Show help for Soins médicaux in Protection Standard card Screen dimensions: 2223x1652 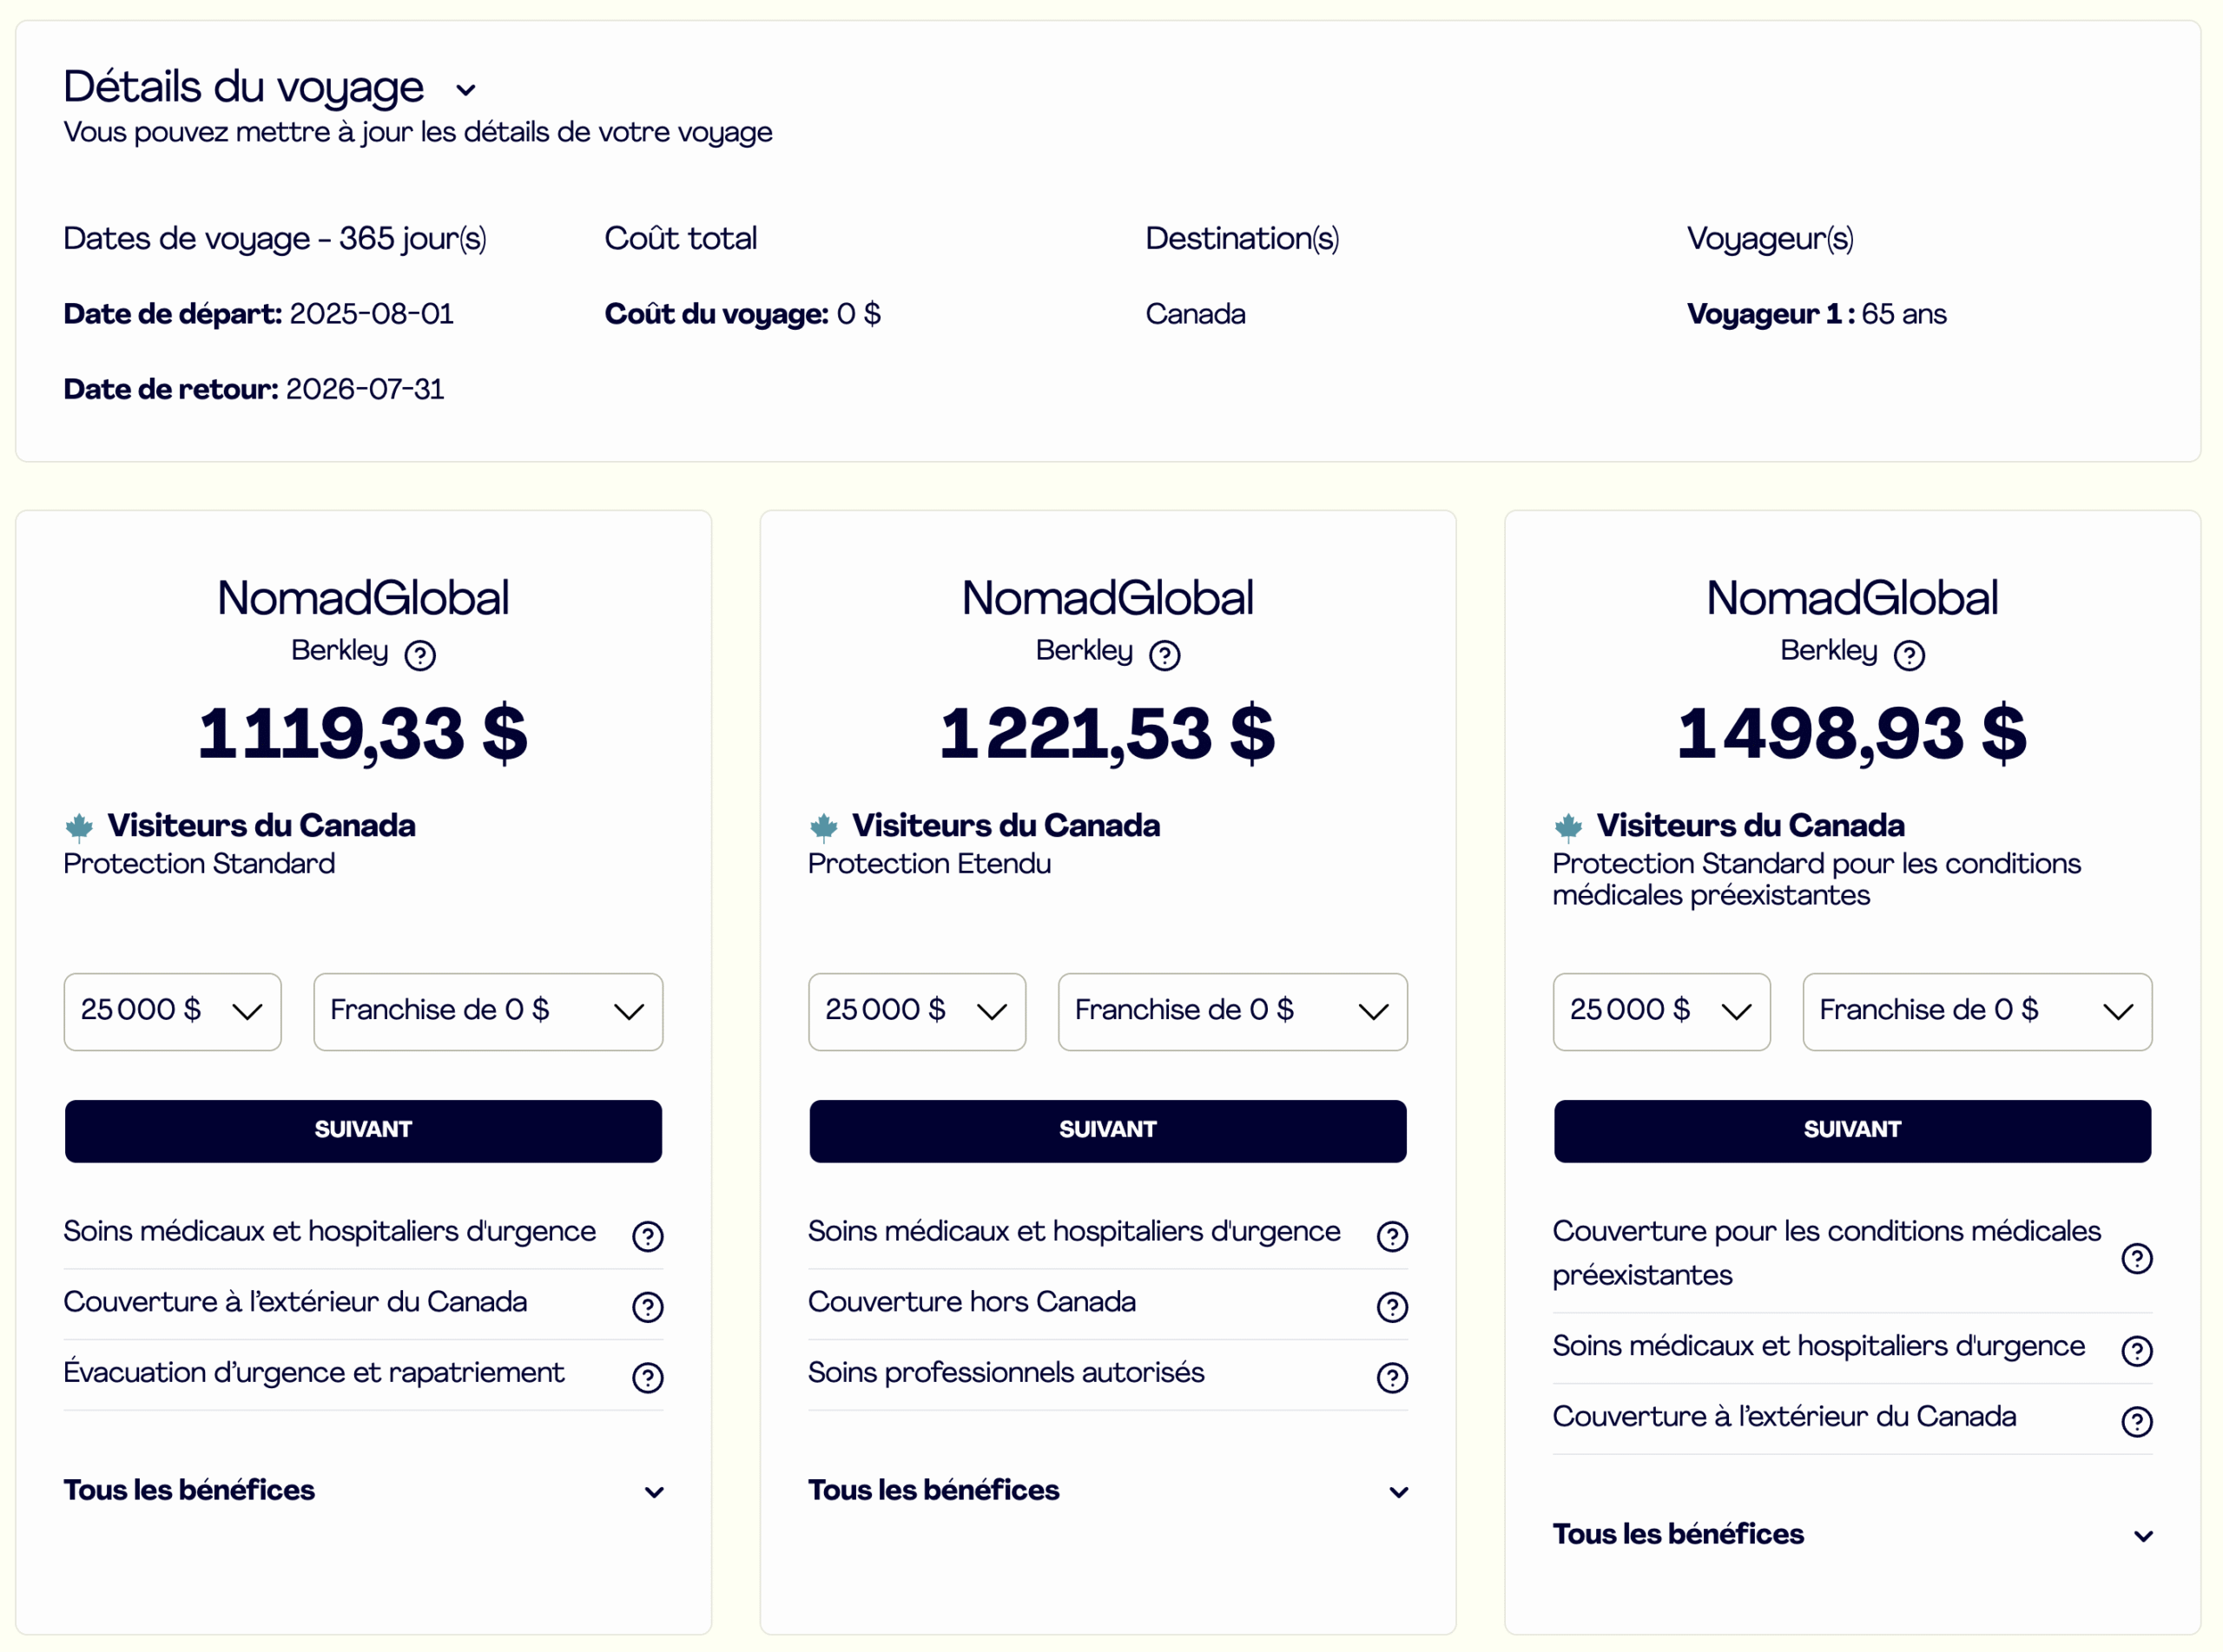pyautogui.click(x=648, y=1236)
